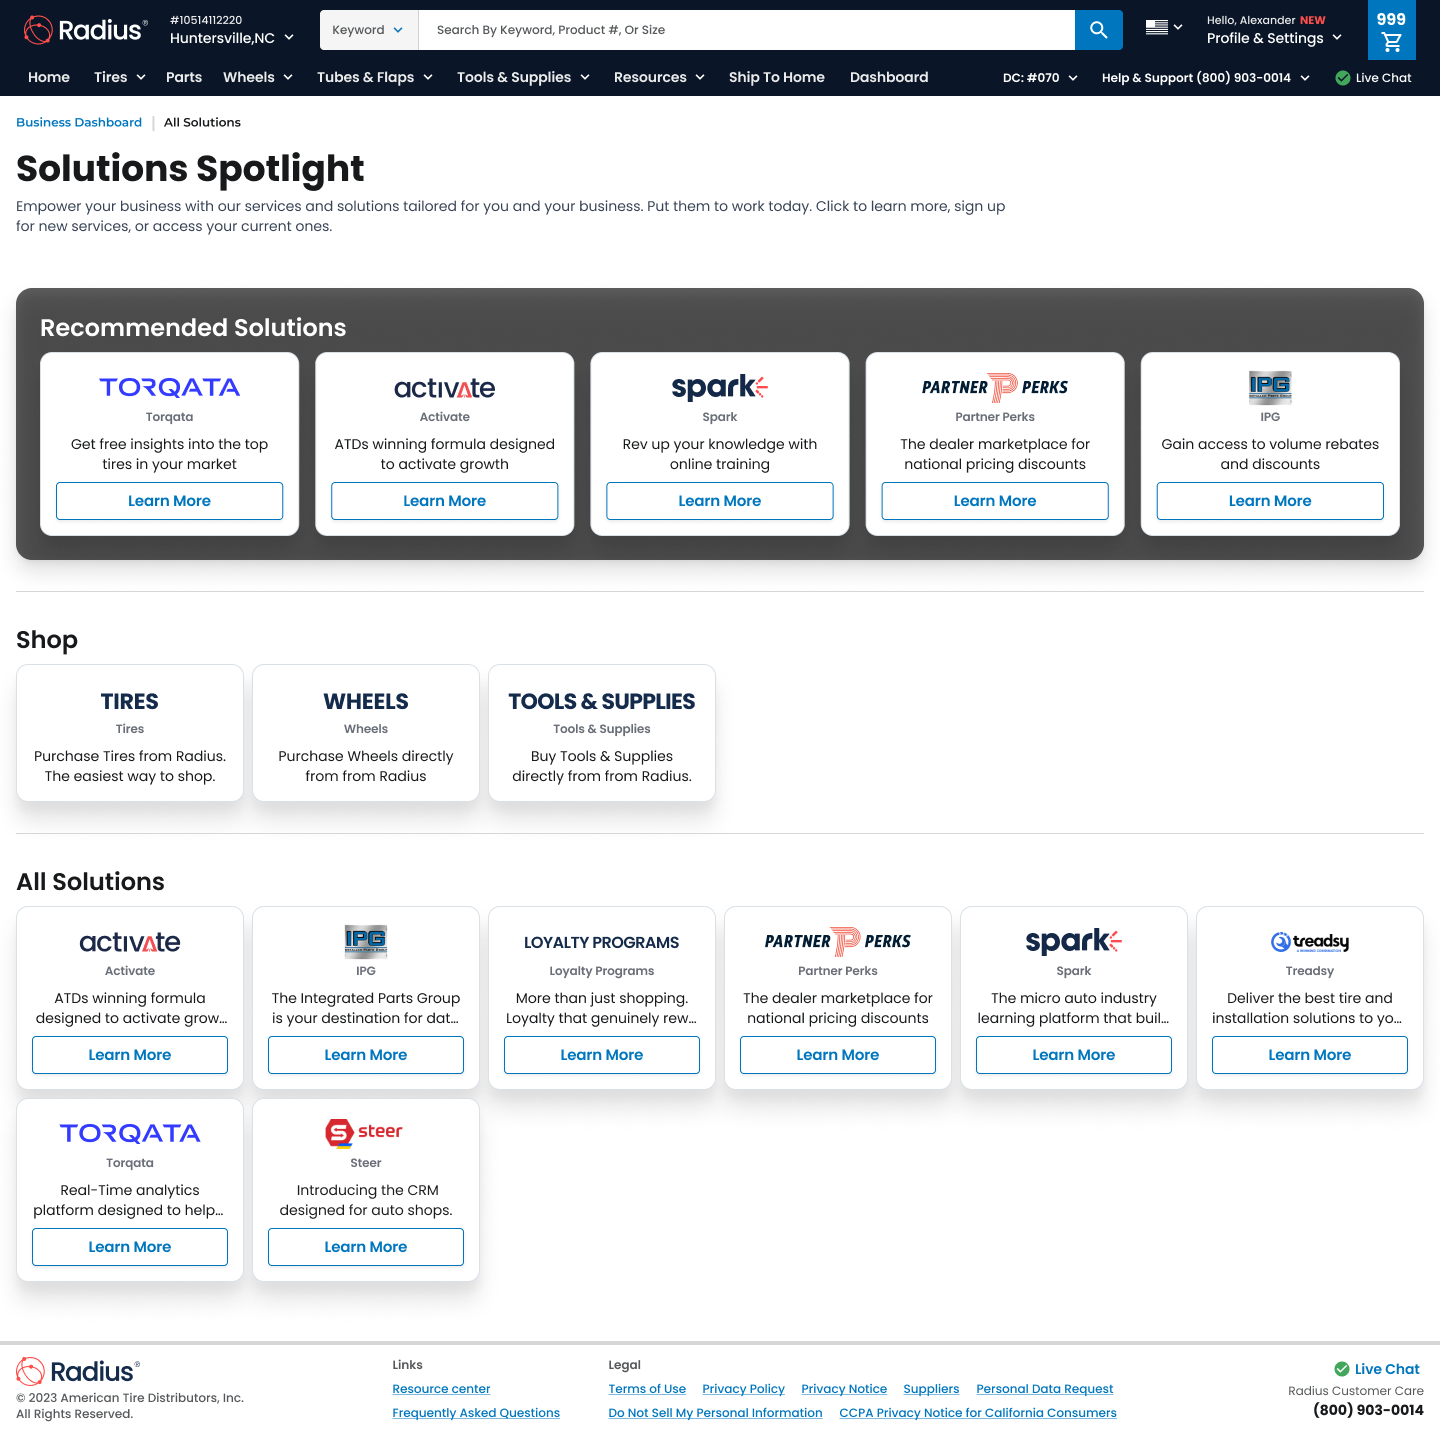This screenshot has height=1438, width=1440.
Task: Click Learn More on All Solutions Spark card
Action: click(x=1074, y=1055)
